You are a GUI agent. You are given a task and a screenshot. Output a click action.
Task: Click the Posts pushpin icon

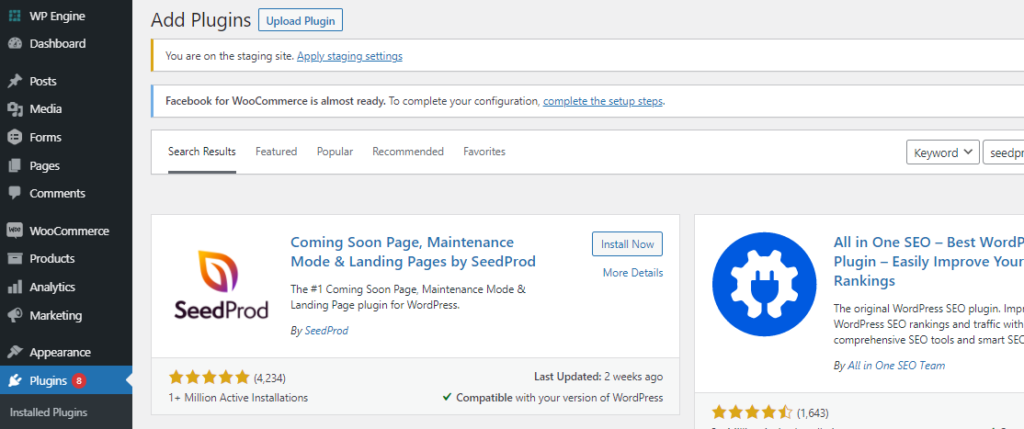(x=14, y=82)
